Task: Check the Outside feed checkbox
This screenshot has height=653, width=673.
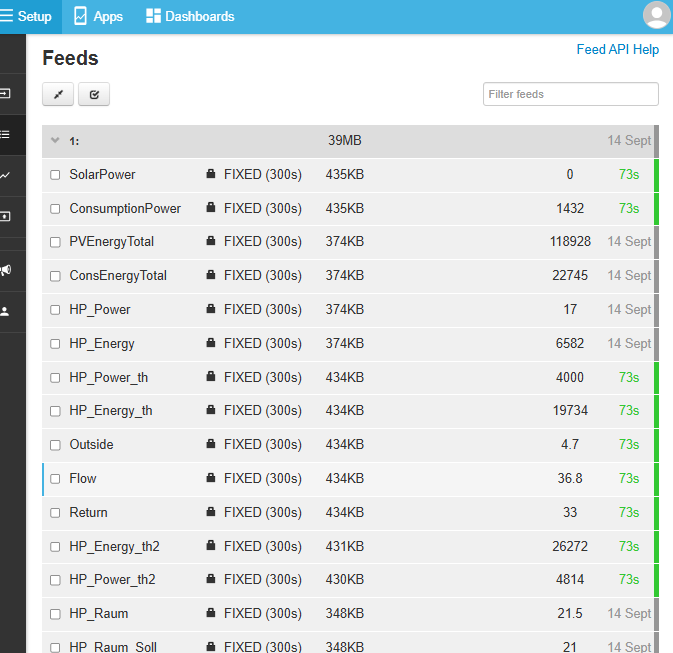Action: (x=56, y=445)
